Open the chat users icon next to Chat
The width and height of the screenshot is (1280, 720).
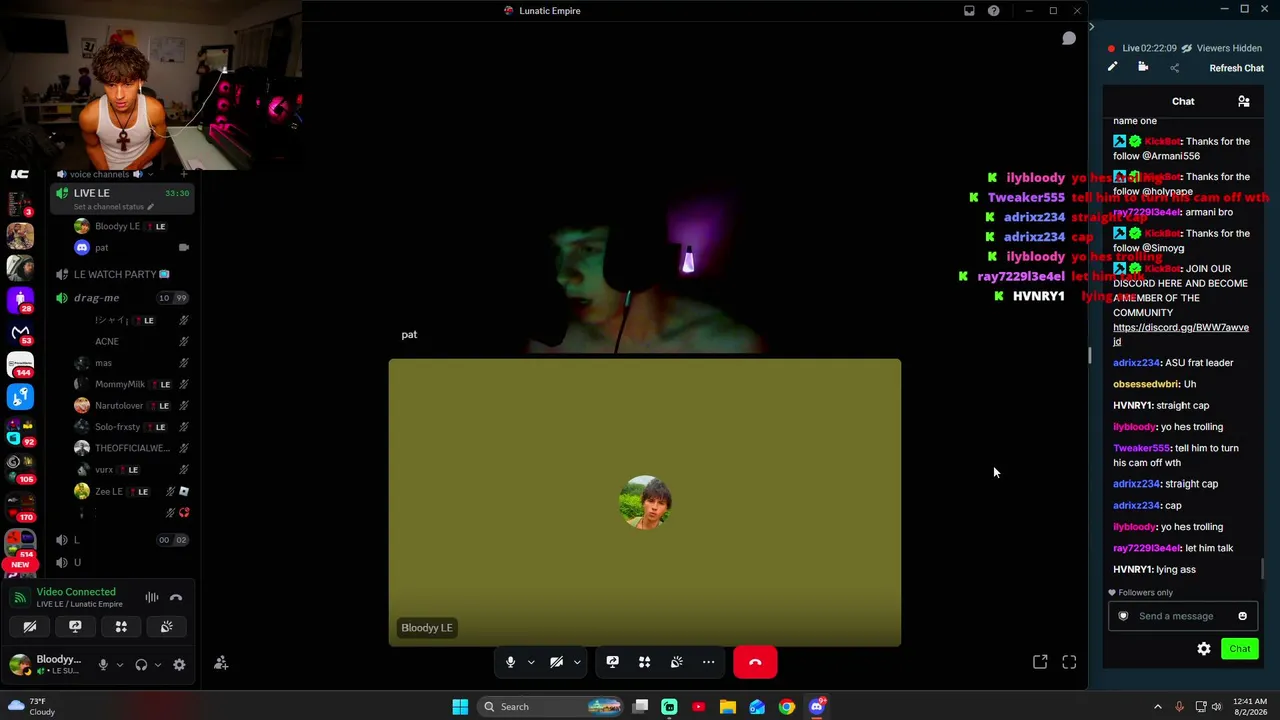point(1244,101)
